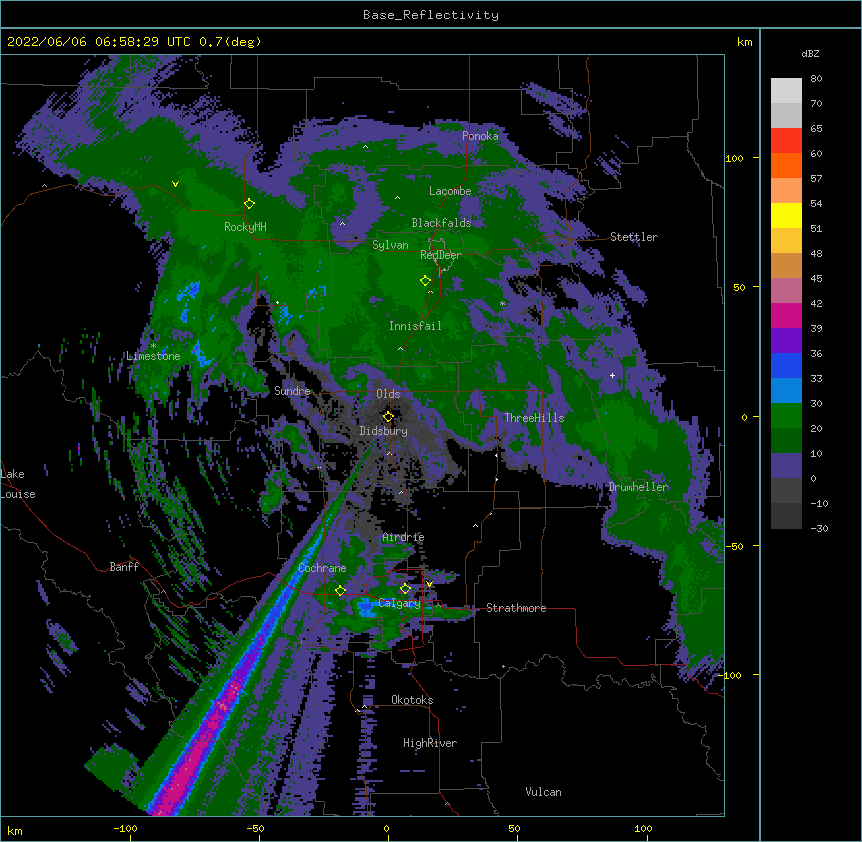
Task: Select the magenta 42–39 dBZ legend swatch
Action: tap(786, 315)
